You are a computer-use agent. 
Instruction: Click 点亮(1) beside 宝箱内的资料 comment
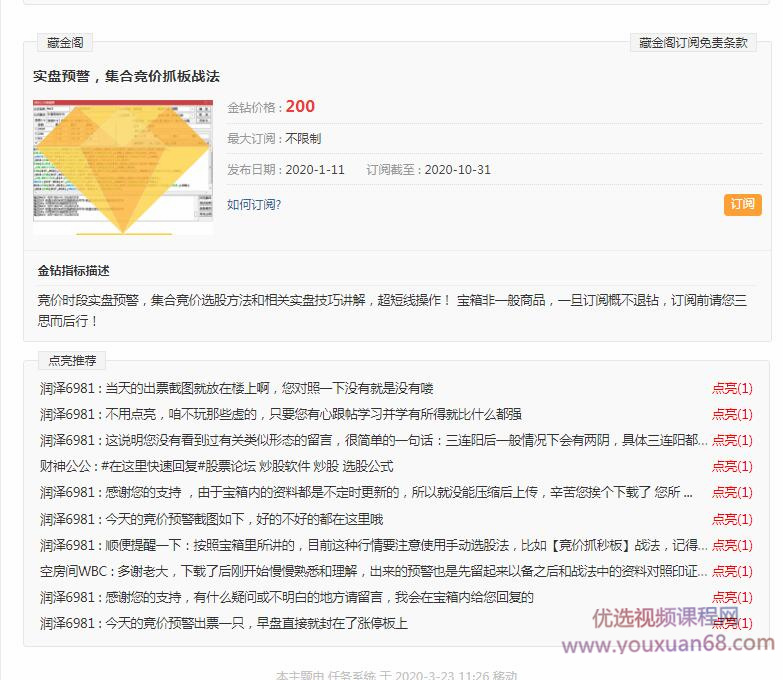732,493
